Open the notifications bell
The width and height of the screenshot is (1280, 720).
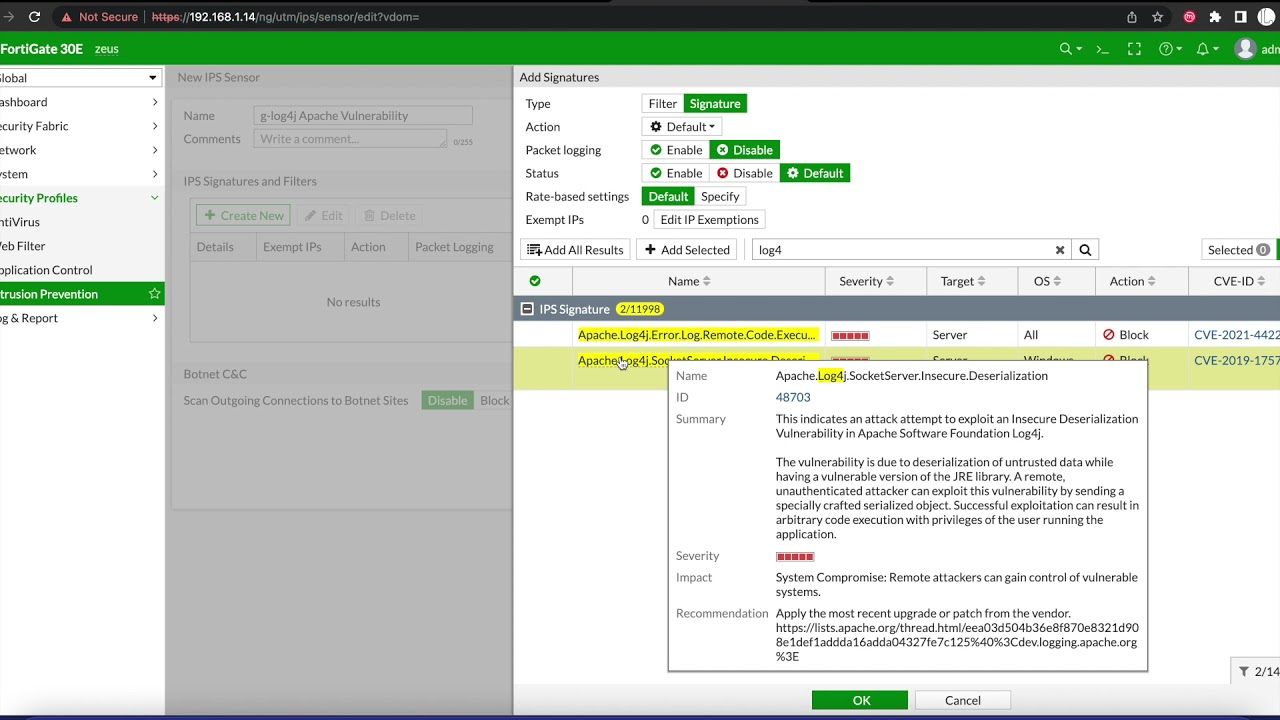[1206, 49]
